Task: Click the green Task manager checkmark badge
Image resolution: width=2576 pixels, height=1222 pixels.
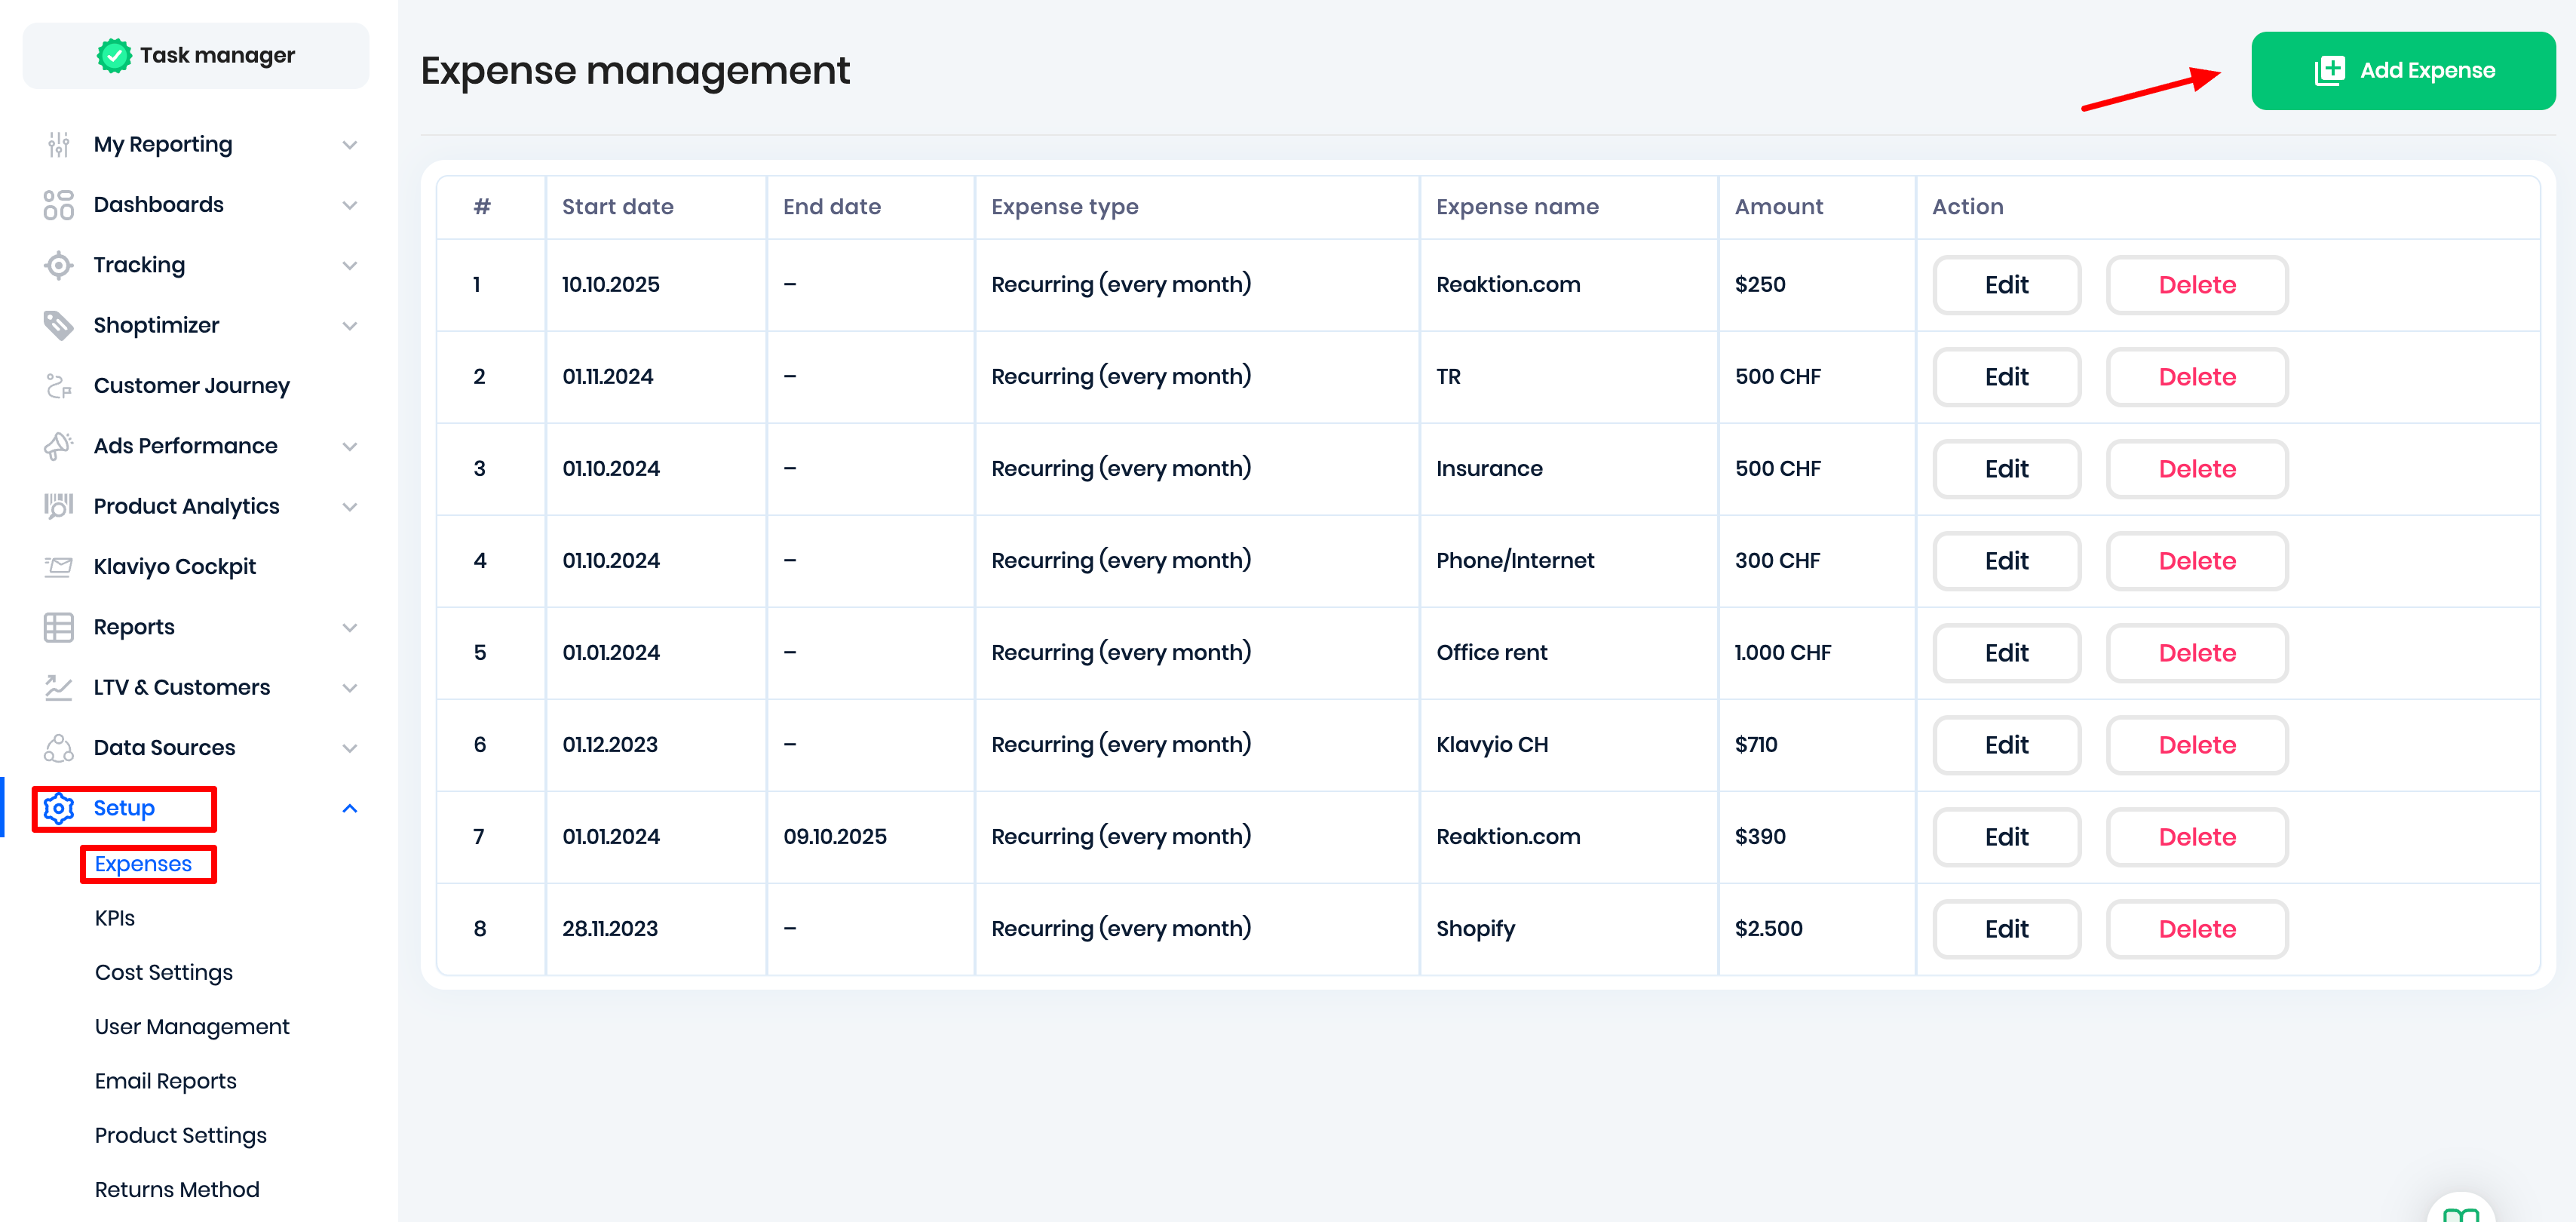Action: pyautogui.click(x=114, y=56)
